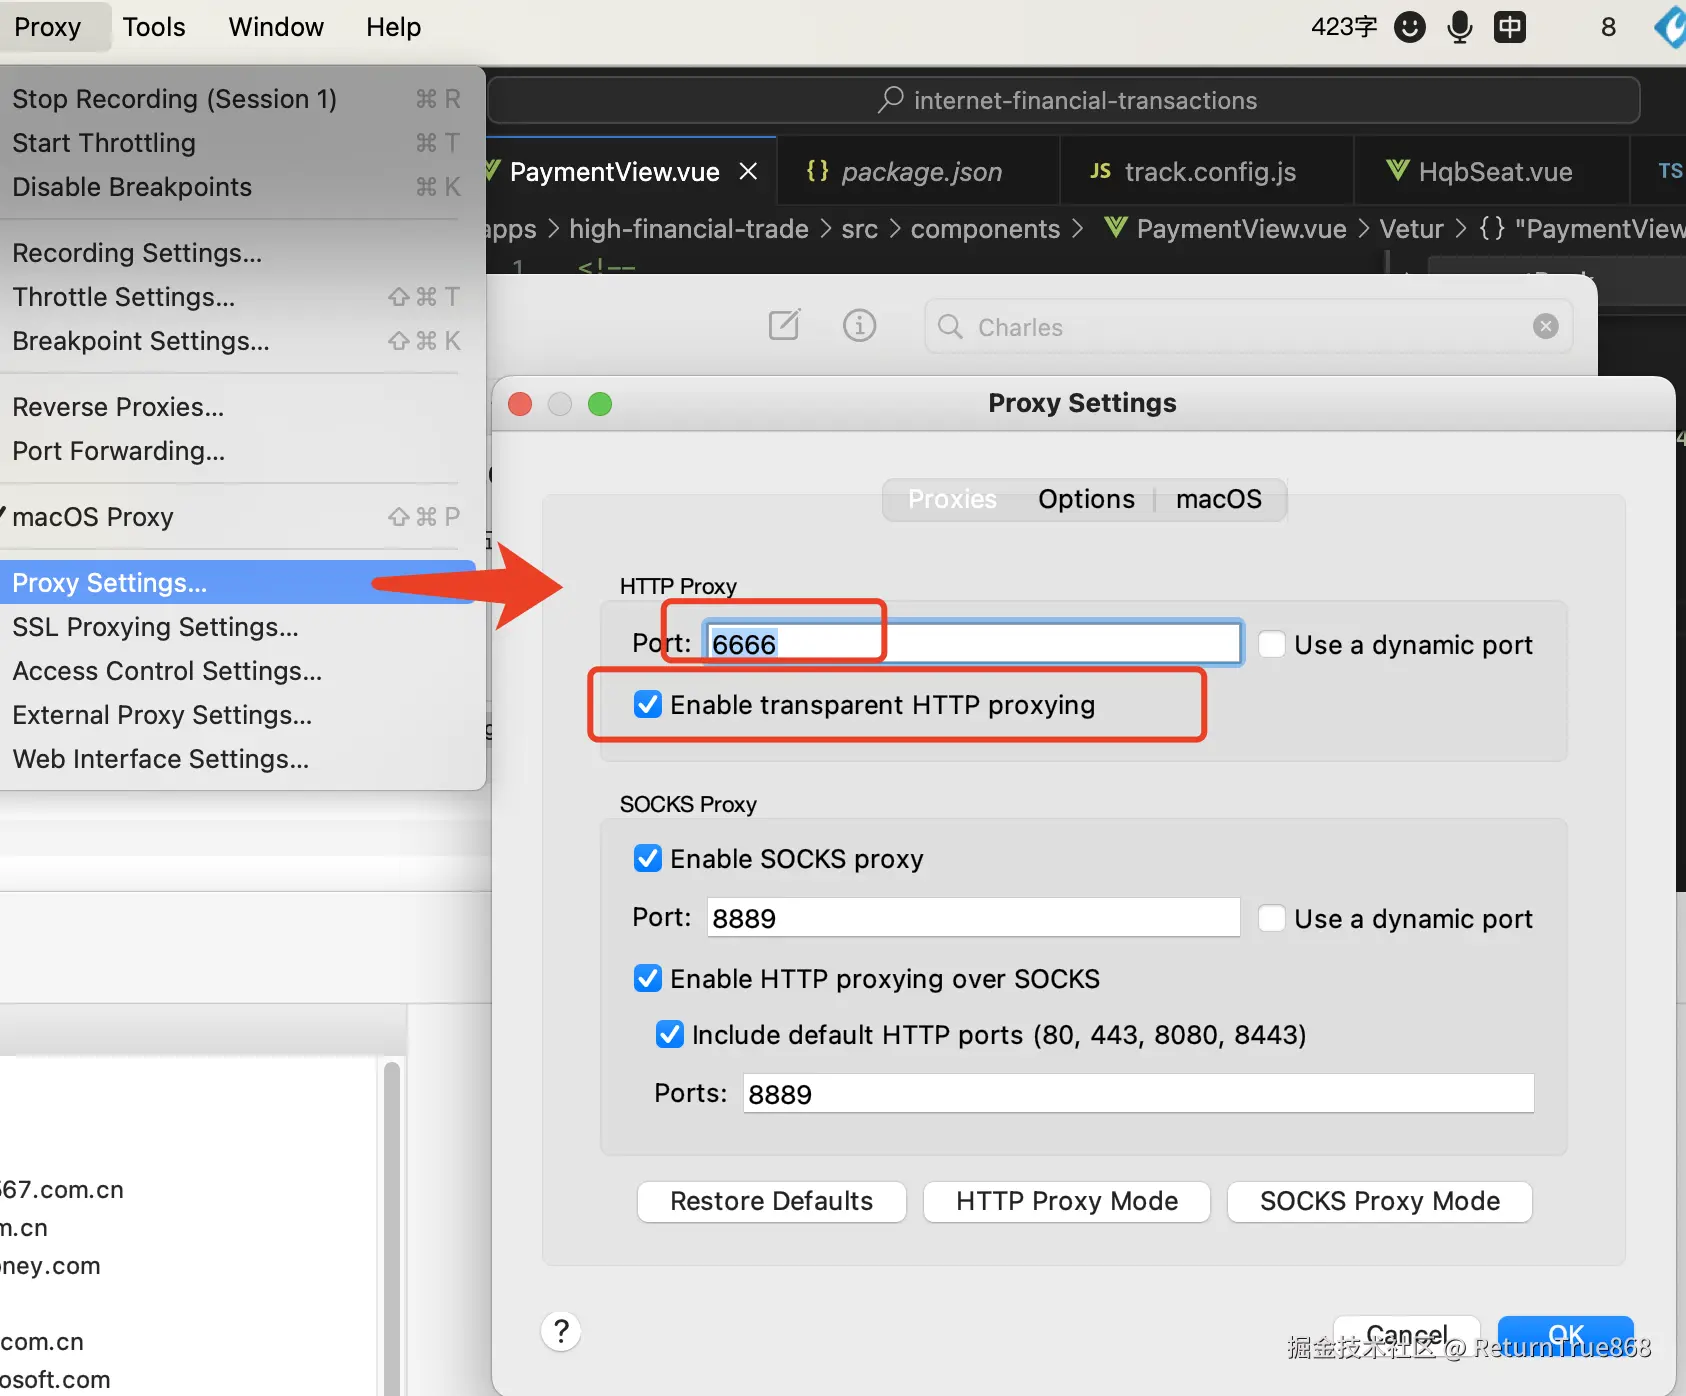Open SSL Proxying Settings...

pyautogui.click(x=238, y=627)
